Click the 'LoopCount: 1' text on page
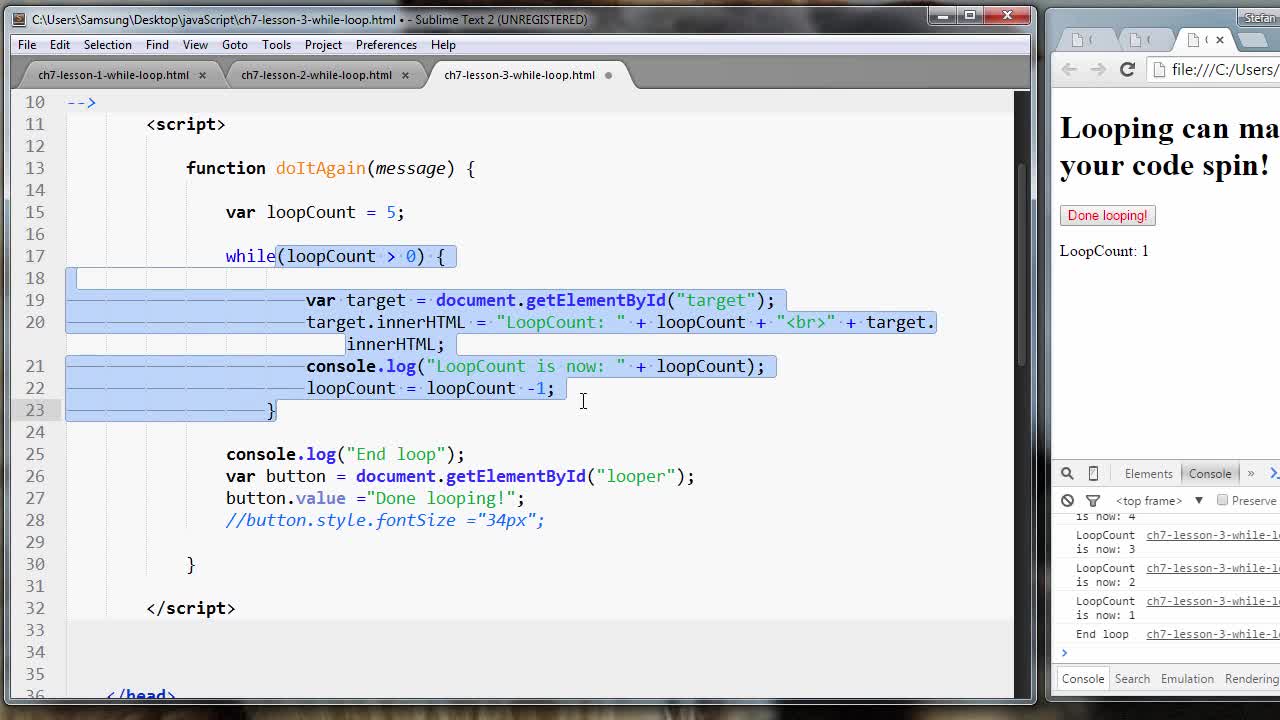This screenshot has width=1280, height=720. (x=1104, y=251)
